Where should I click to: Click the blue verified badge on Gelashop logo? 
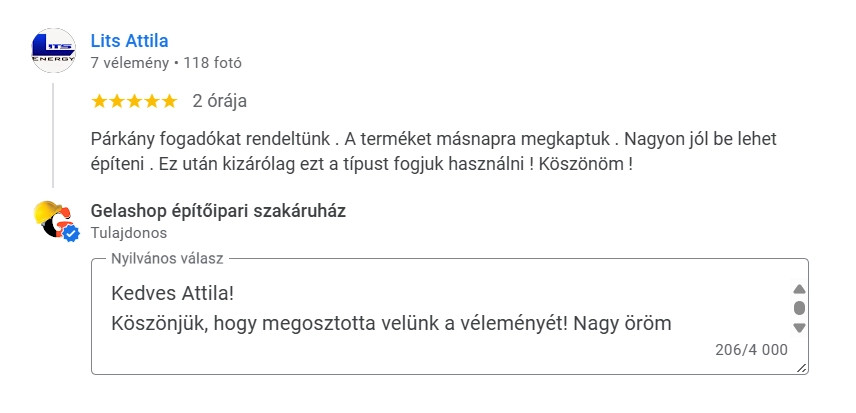click(71, 234)
